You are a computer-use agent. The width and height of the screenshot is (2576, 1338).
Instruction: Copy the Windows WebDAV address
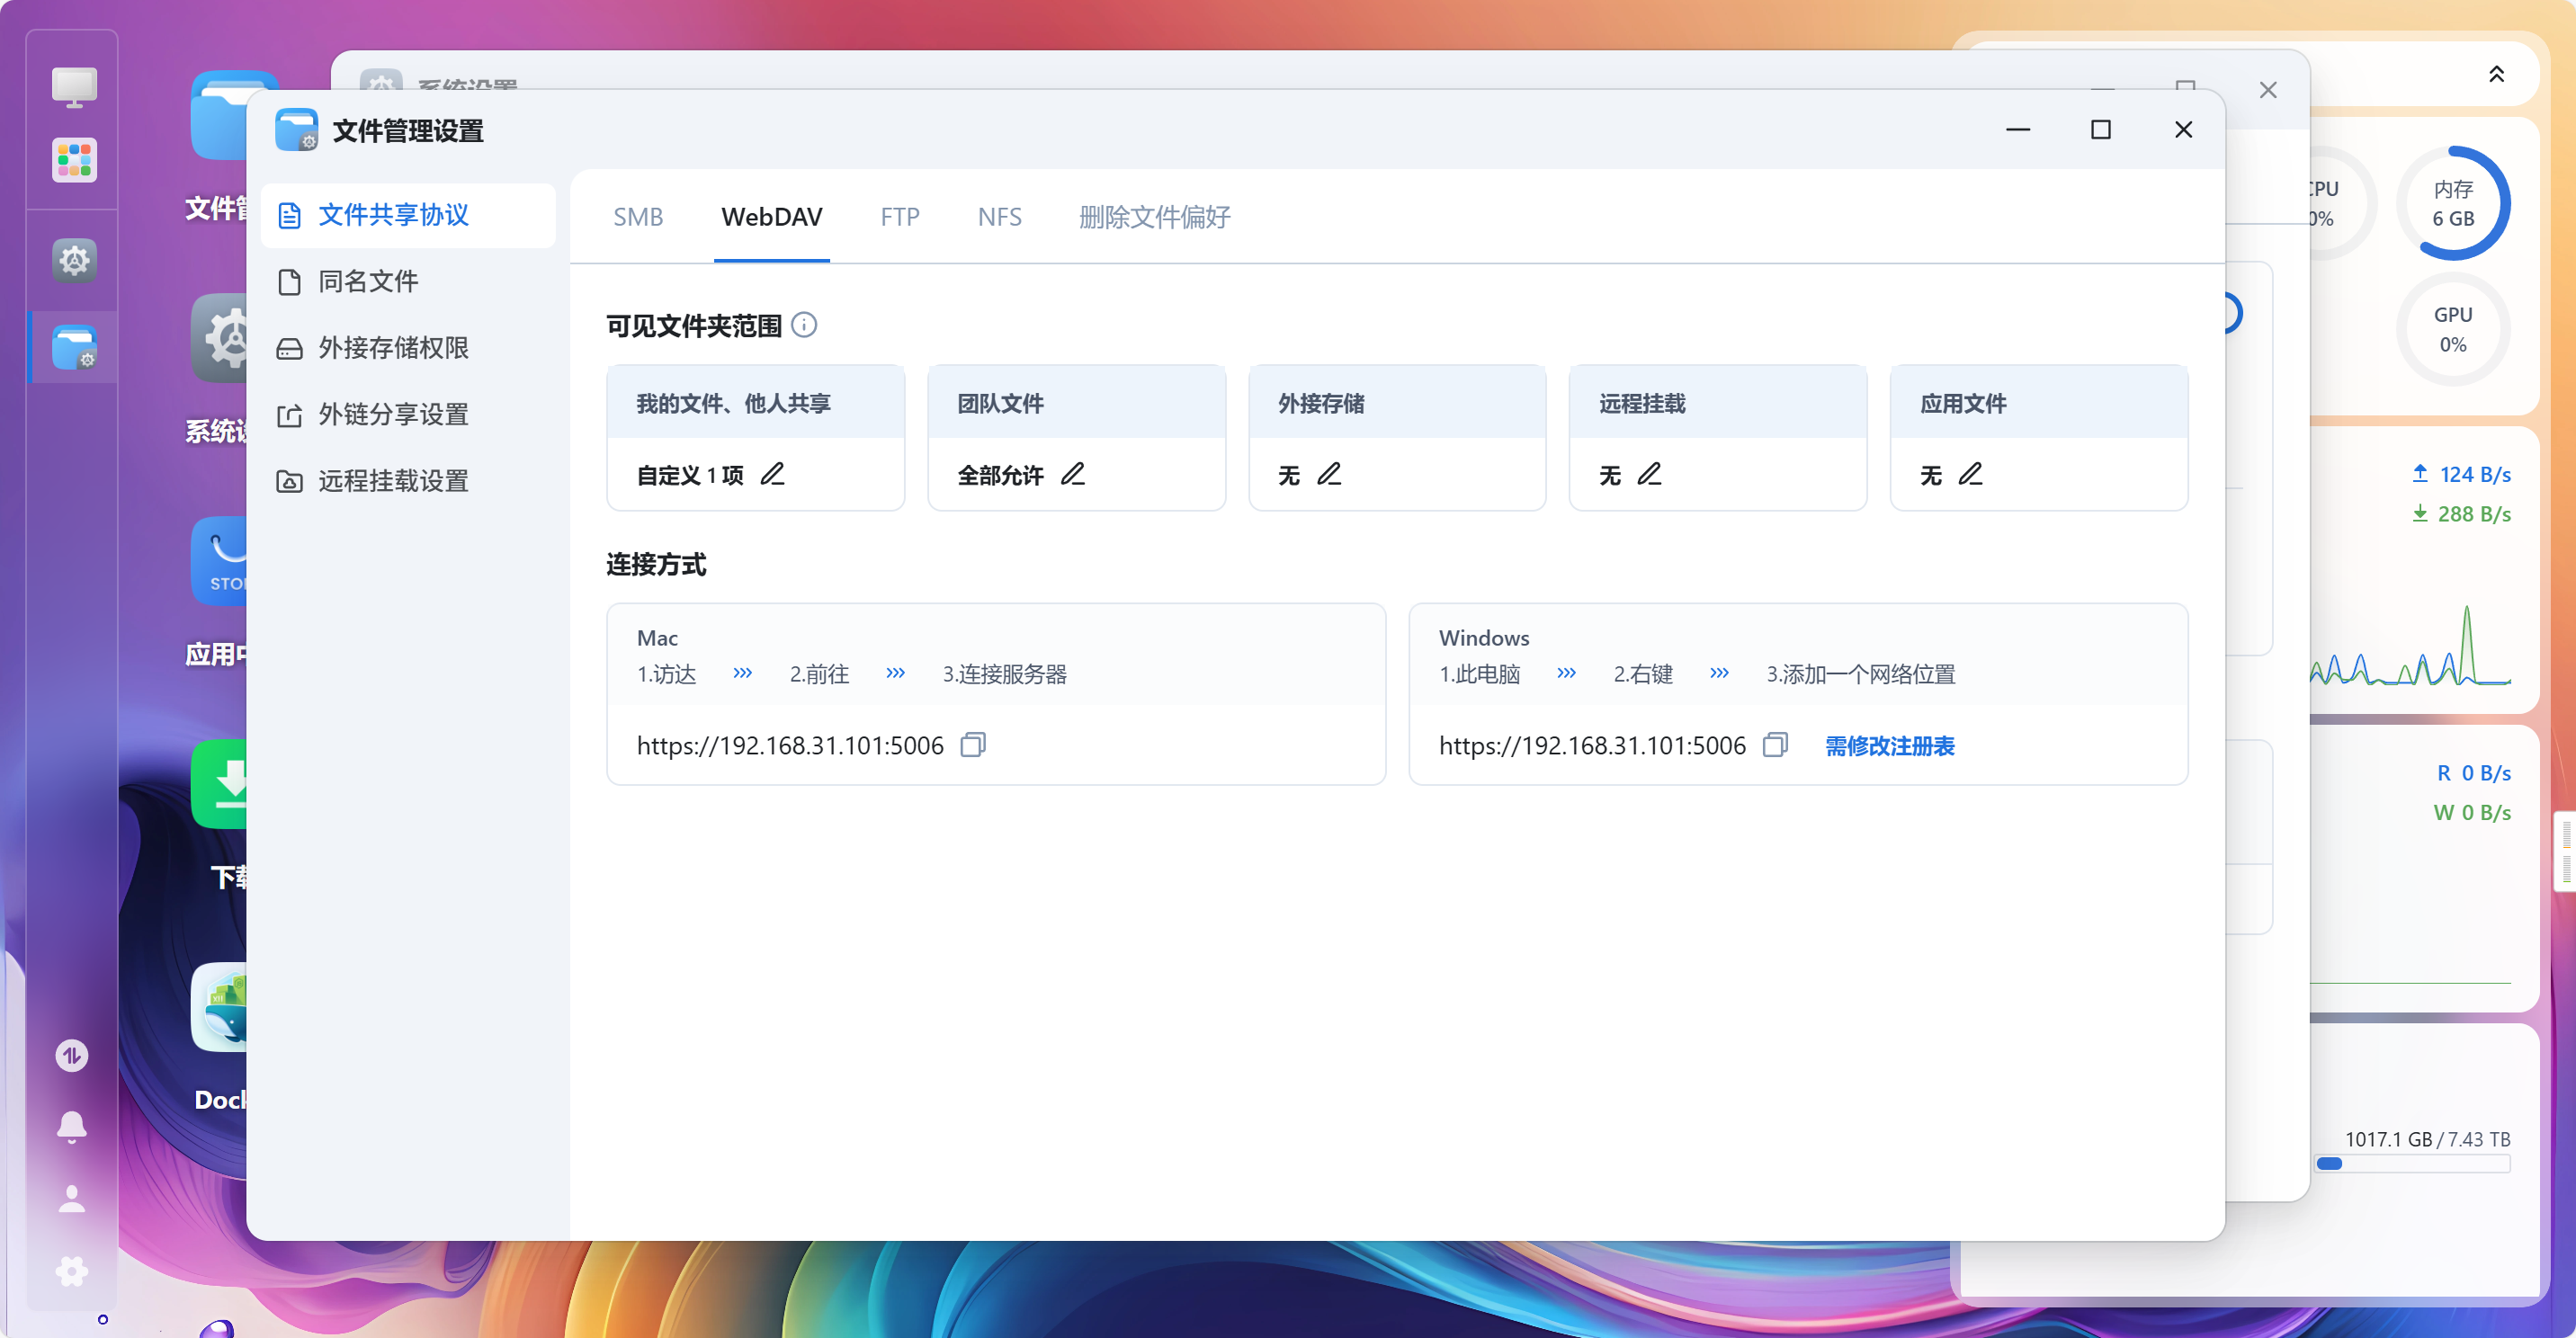[1775, 745]
